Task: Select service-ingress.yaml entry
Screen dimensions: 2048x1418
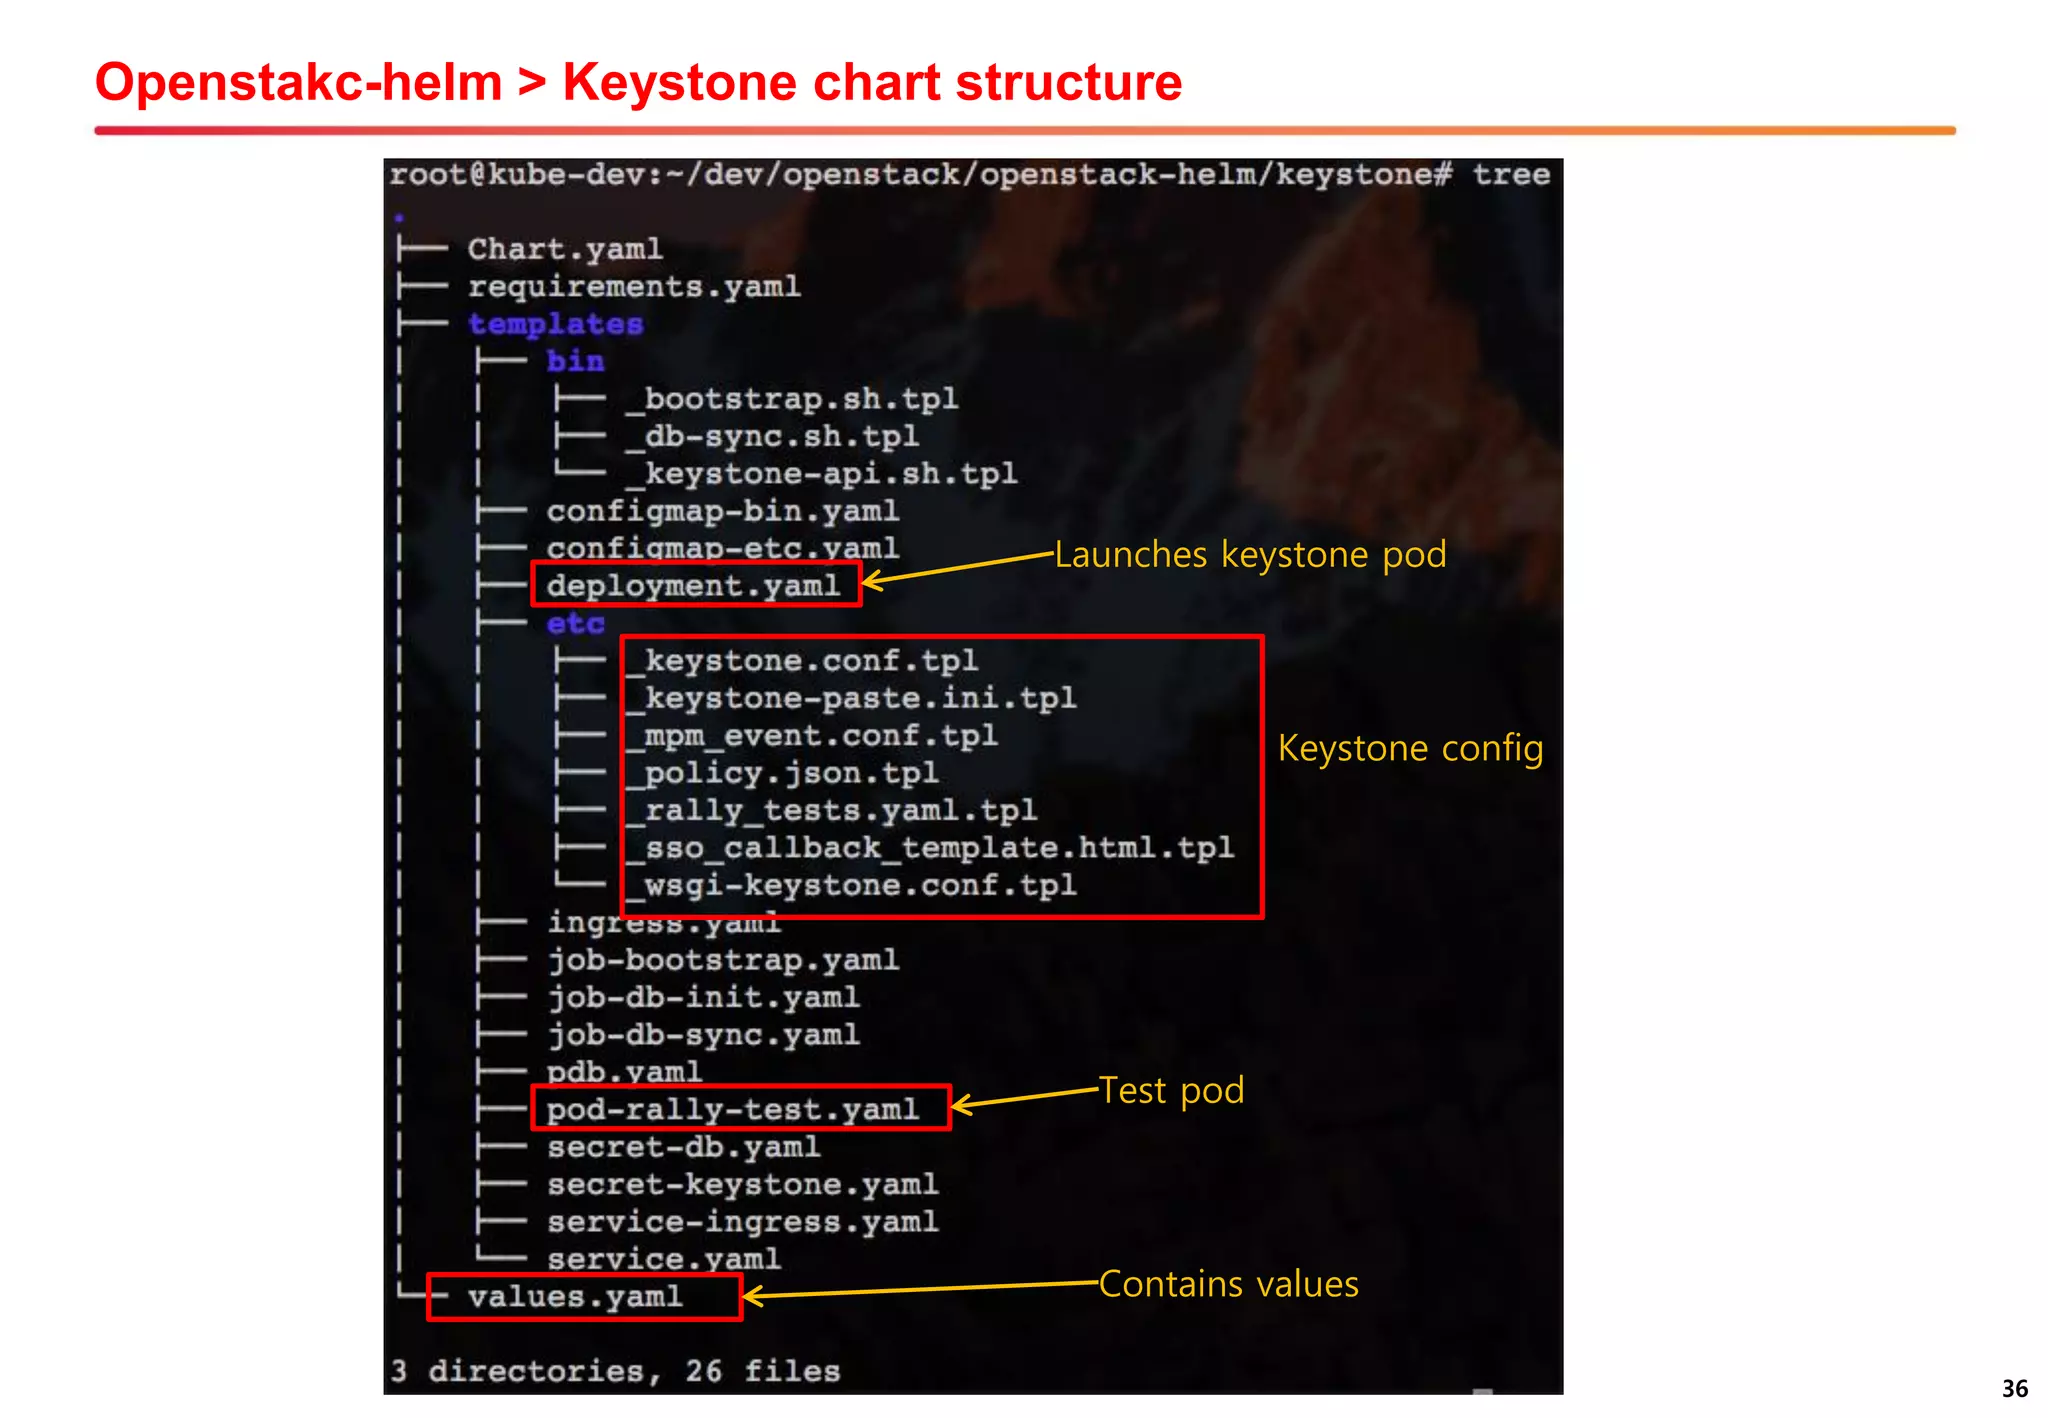Action: [x=742, y=1222]
